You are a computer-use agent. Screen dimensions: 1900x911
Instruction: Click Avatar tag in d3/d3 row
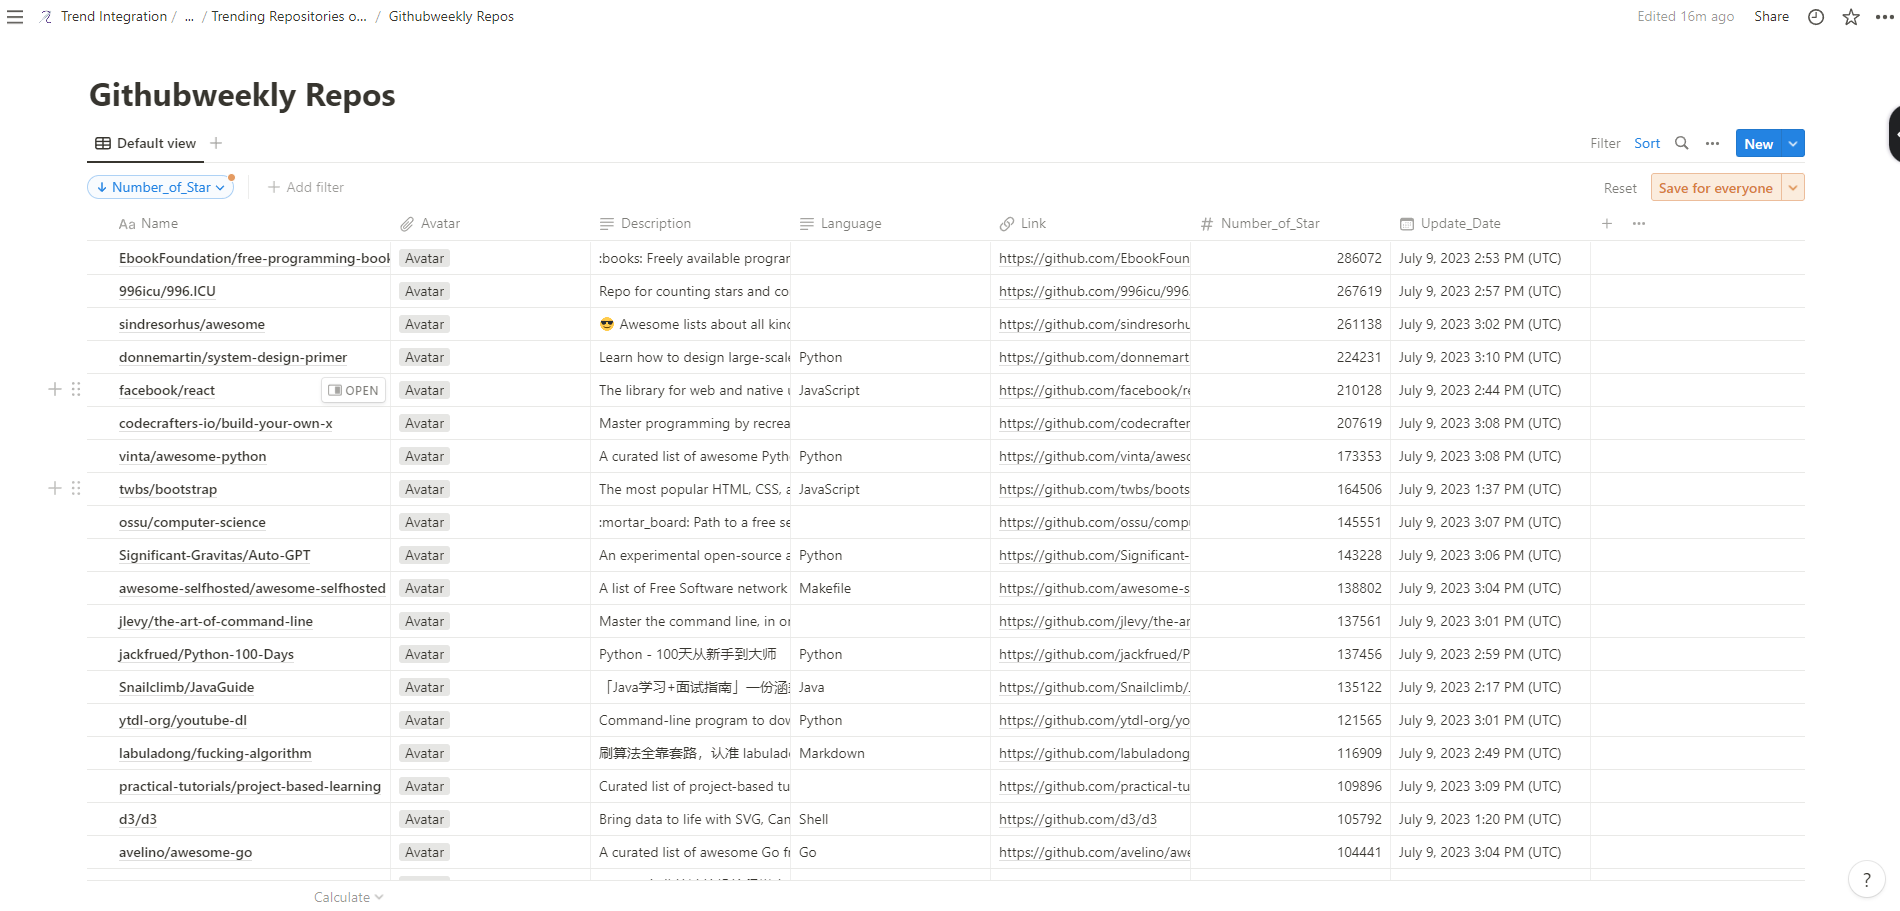[424, 819]
